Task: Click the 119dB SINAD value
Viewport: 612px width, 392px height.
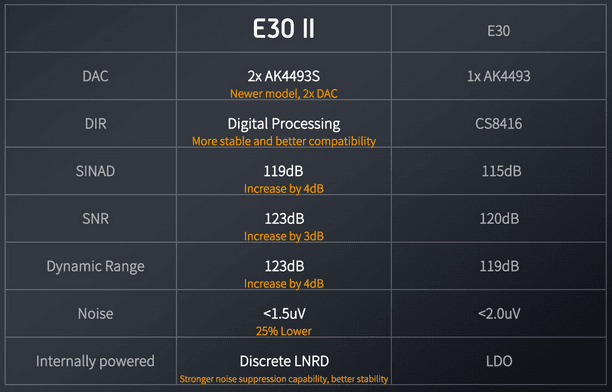Action: (x=284, y=171)
